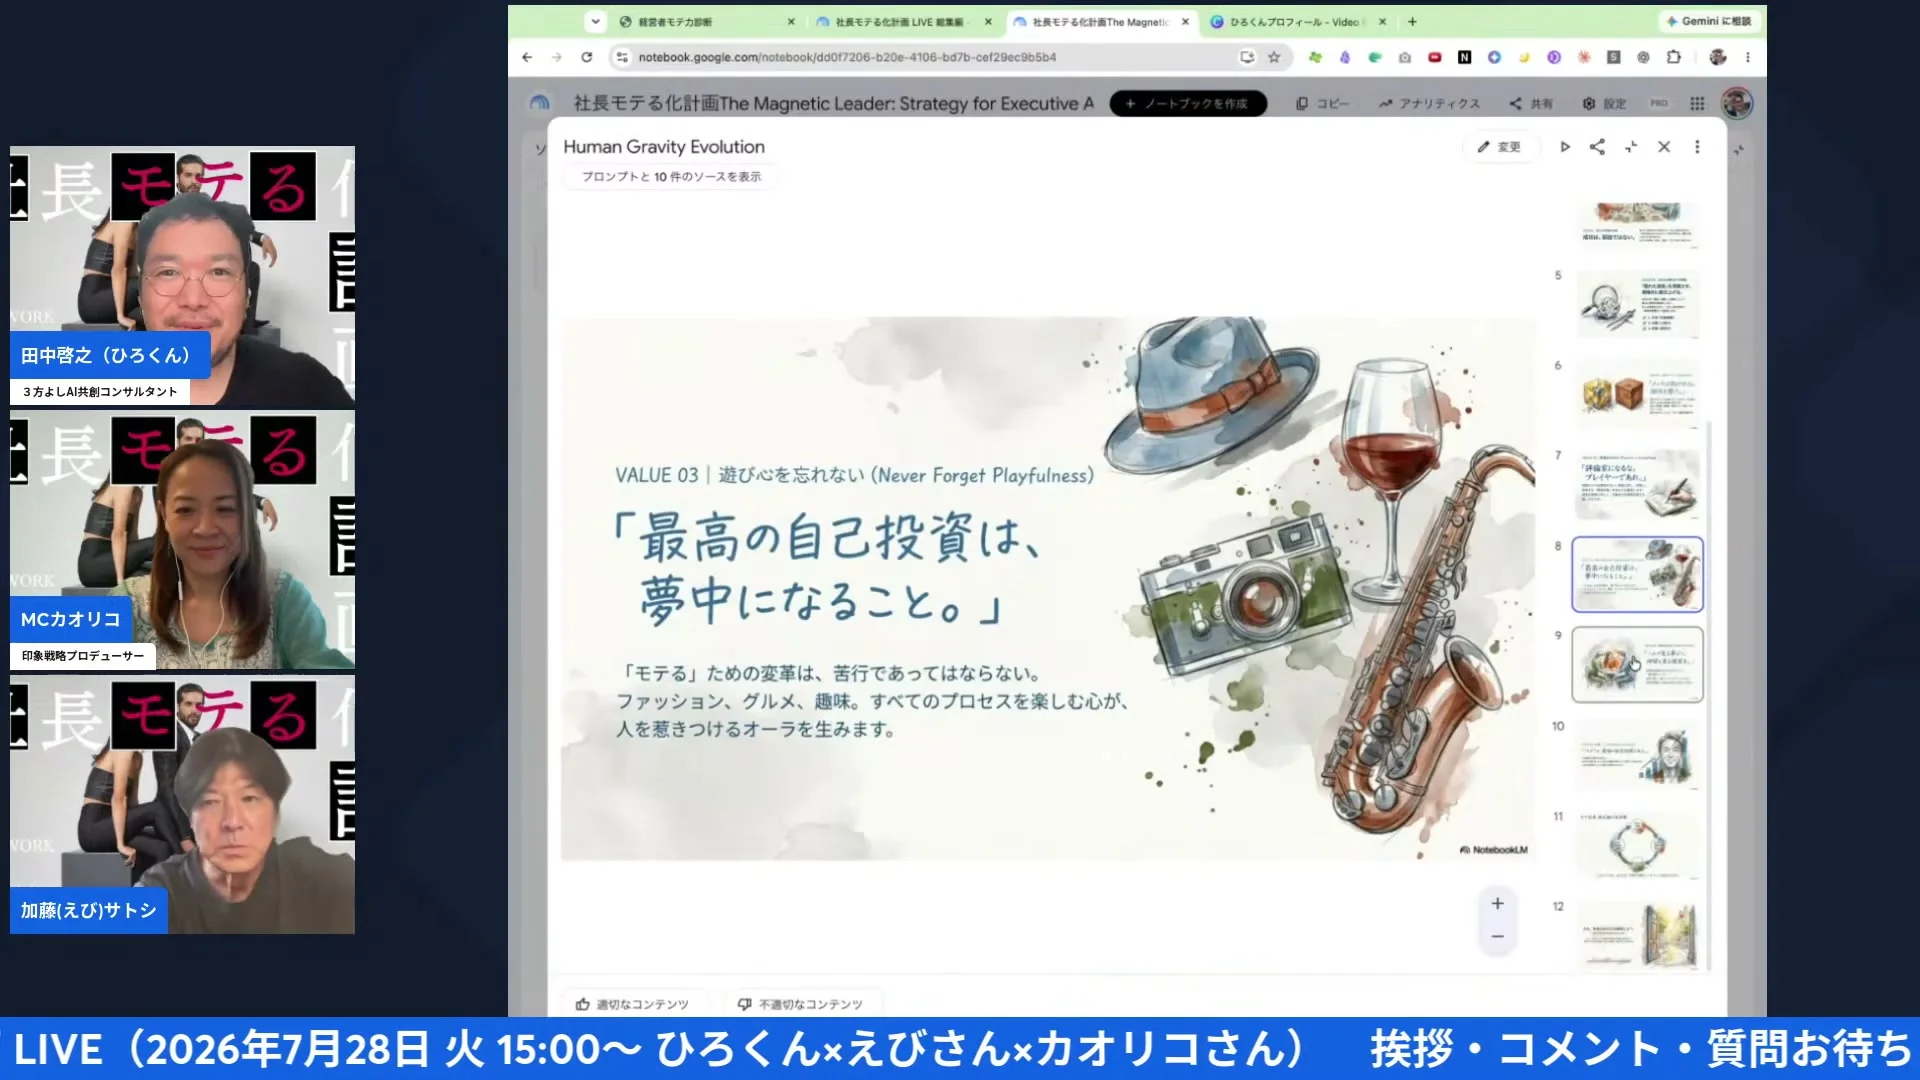Open the NotebookLM account avatar
This screenshot has height=1080, width=1920.
(1737, 103)
